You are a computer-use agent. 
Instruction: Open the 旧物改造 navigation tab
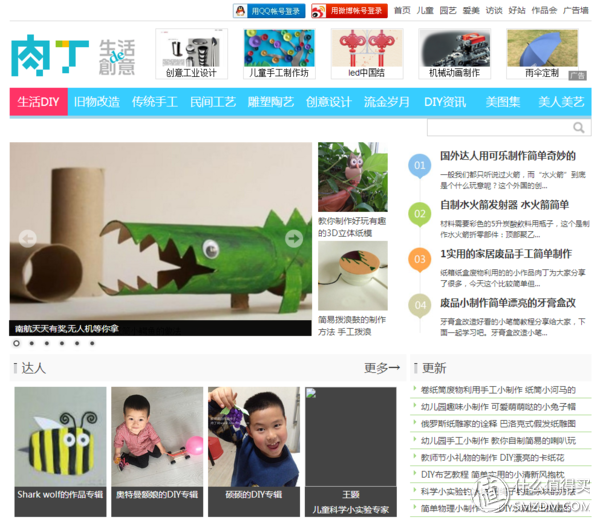96,102
